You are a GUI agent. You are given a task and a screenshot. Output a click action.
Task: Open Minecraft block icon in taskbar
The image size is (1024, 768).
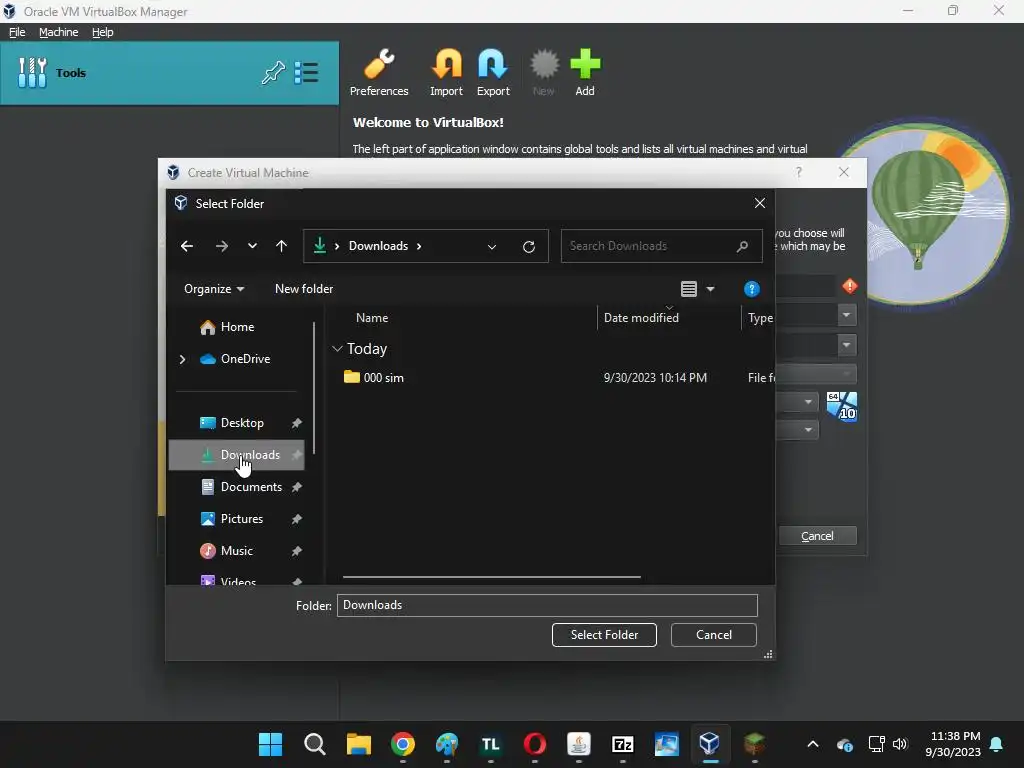click(x=754, y=744)
